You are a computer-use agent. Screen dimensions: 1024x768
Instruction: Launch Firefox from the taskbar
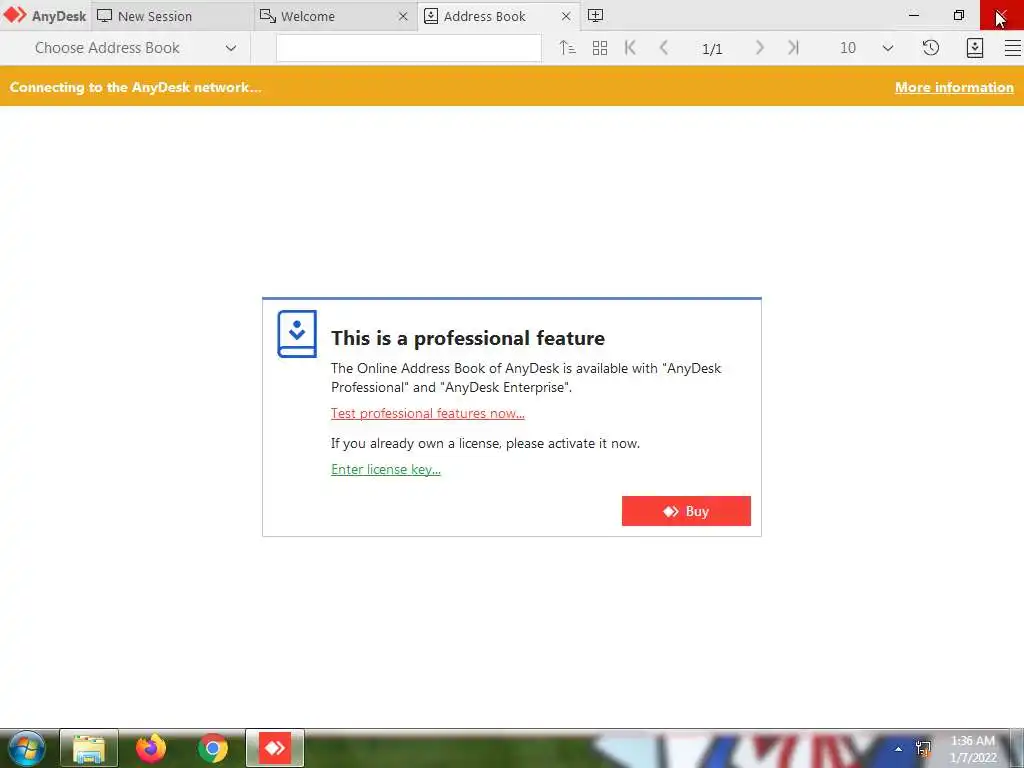click(151, 748)
